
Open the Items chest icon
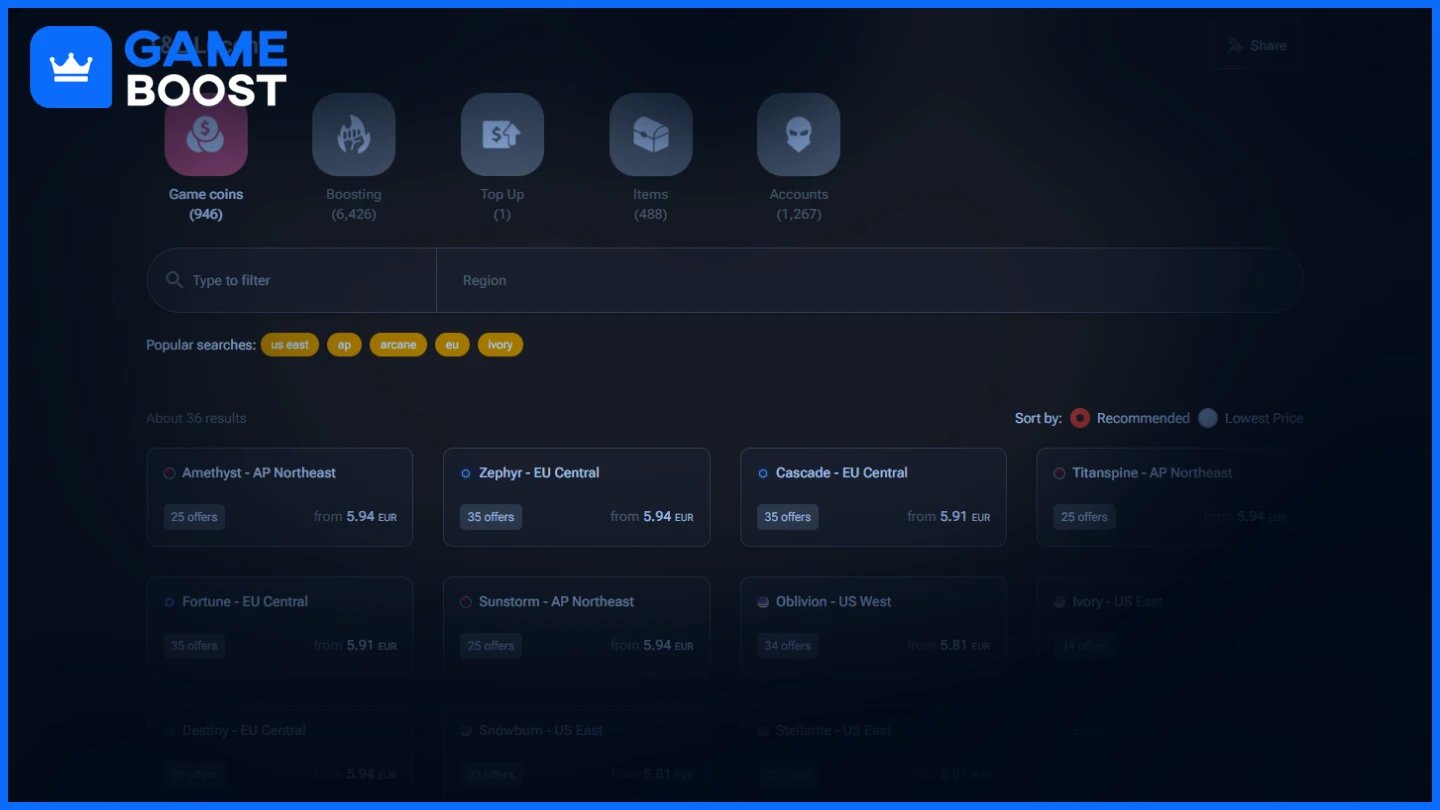[x=651, y=135]
